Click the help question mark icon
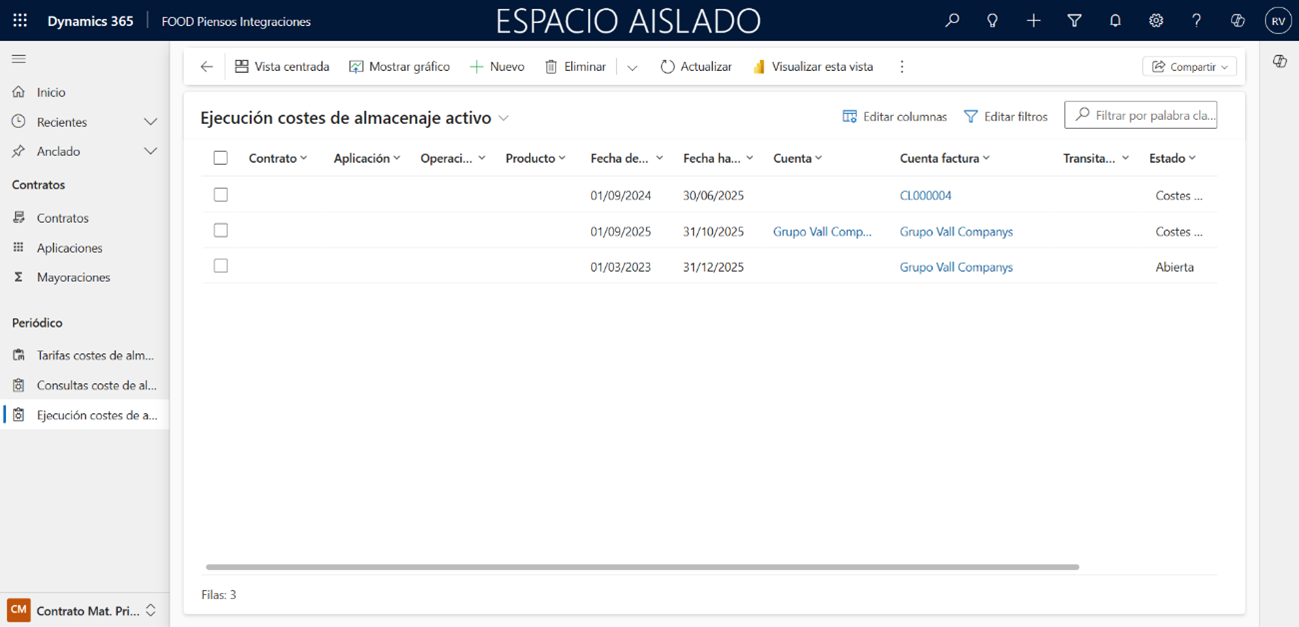Viewport: 1299px width, 627px height. (x=1196, y=21)
